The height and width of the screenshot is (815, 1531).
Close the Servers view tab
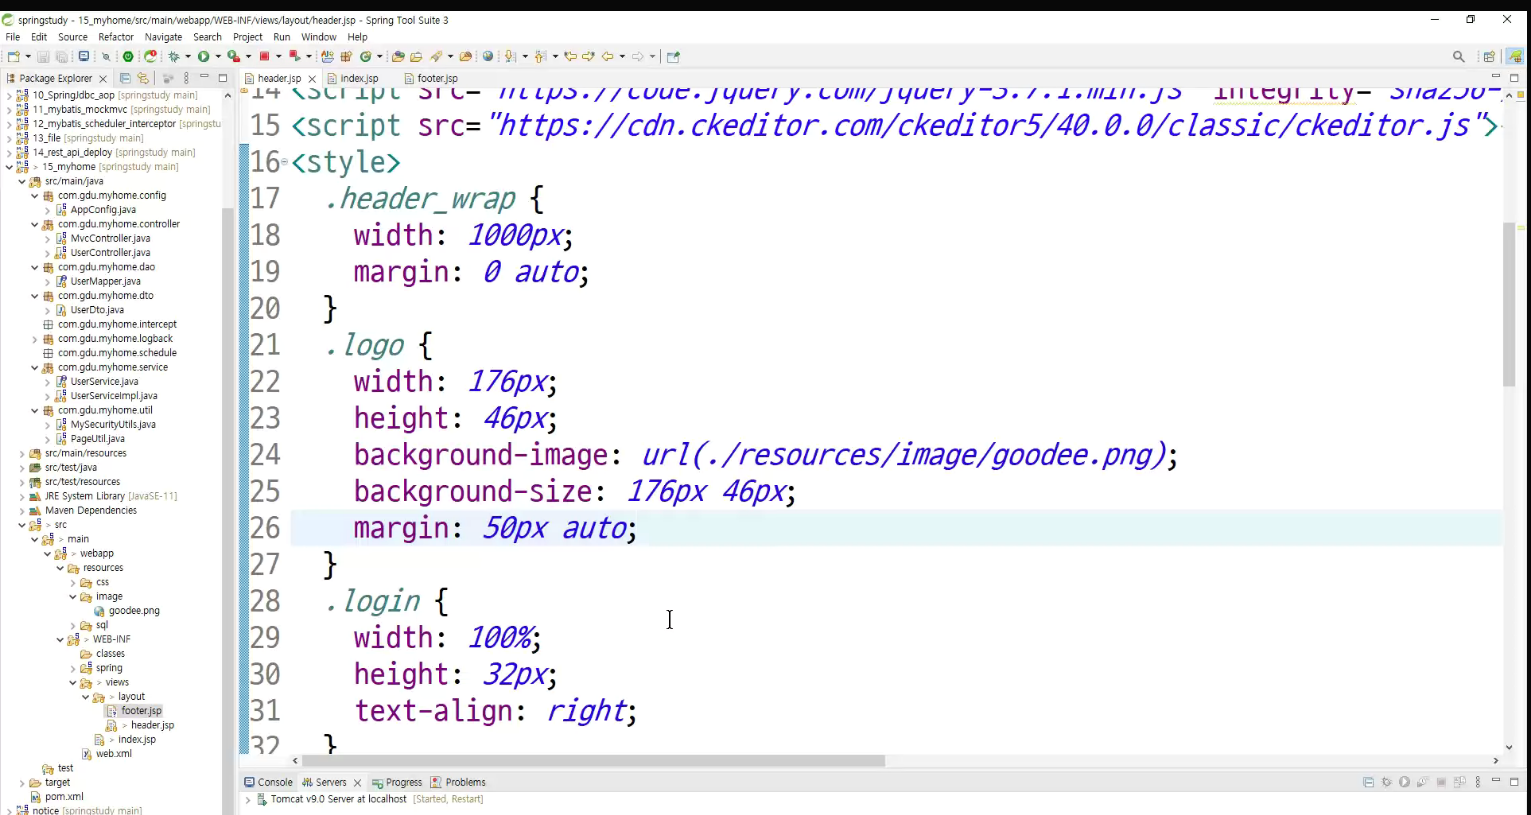[x=357, y=783]
